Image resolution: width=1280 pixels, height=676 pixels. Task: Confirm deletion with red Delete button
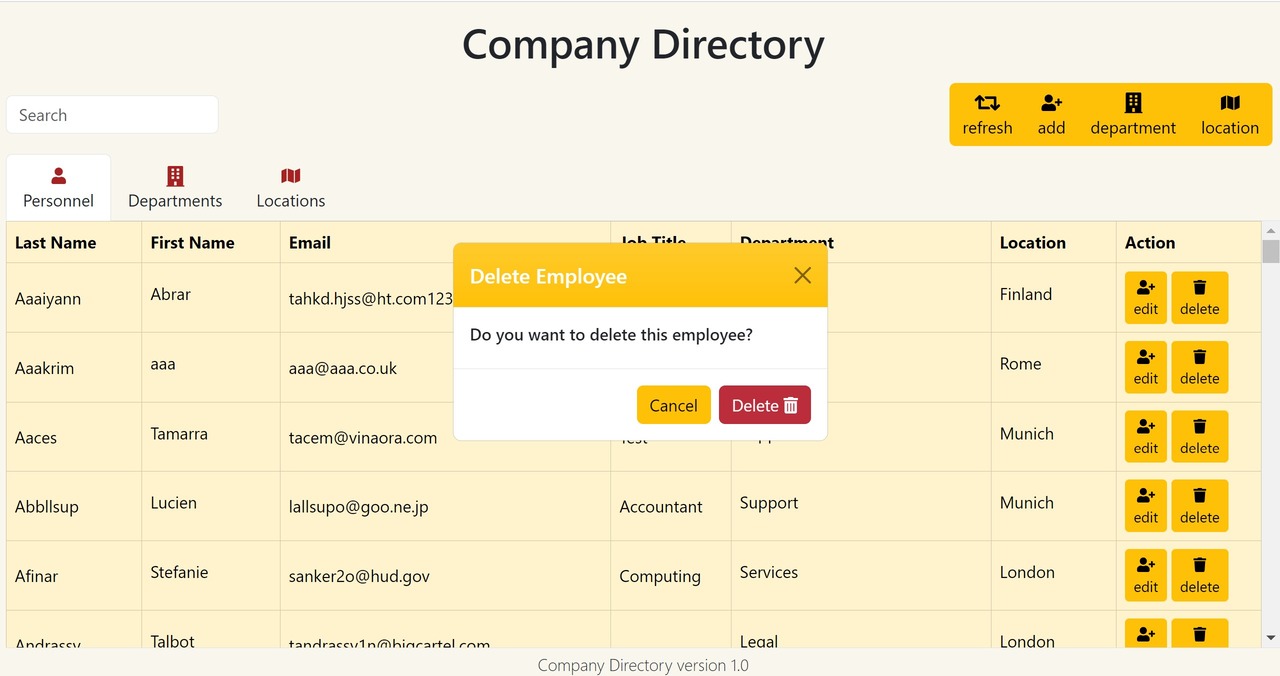[764, 405]
